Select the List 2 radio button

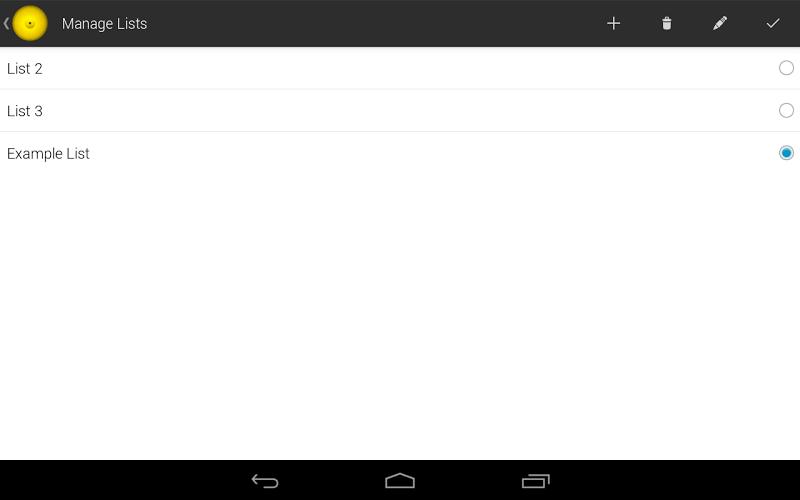tap(786, 68)
